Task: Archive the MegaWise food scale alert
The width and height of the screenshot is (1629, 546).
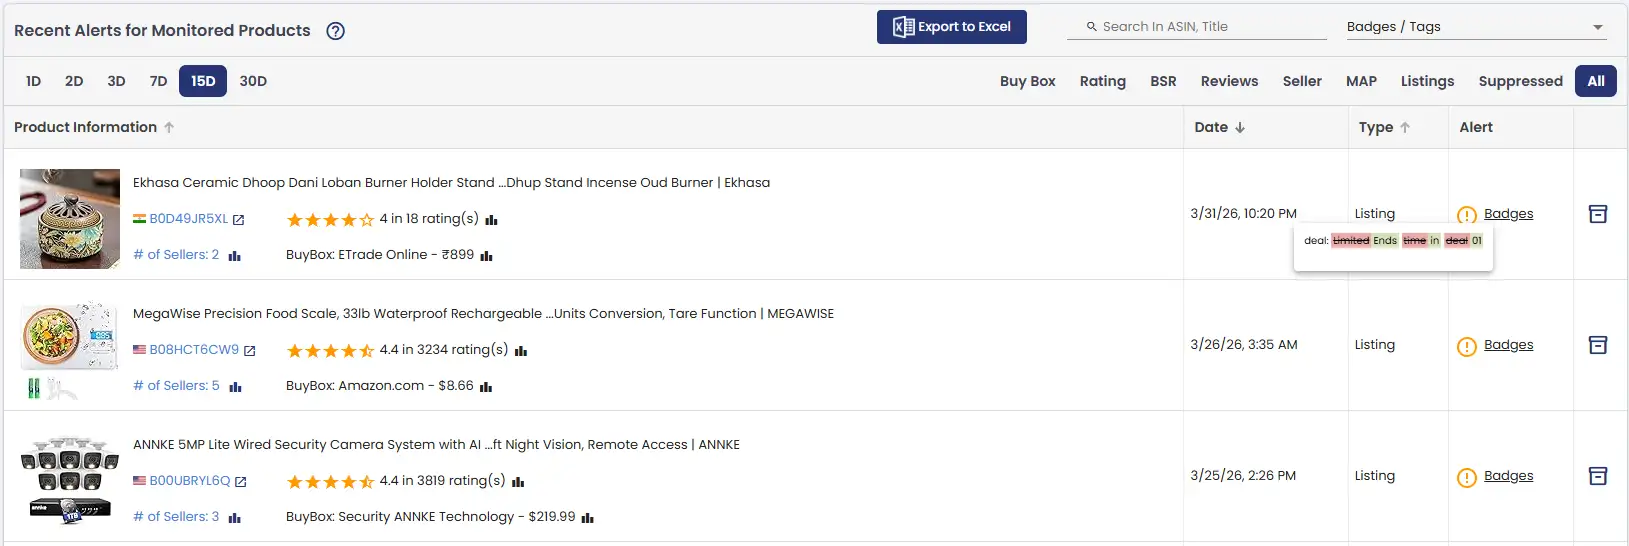Action: click(x=1598, y=345)
